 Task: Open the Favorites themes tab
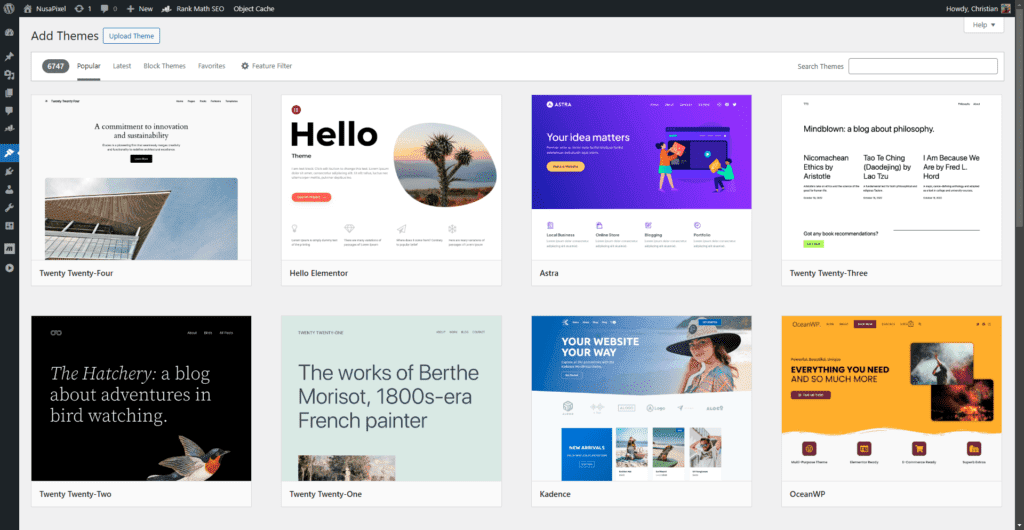pyautogui.click(x=211, y=66)
